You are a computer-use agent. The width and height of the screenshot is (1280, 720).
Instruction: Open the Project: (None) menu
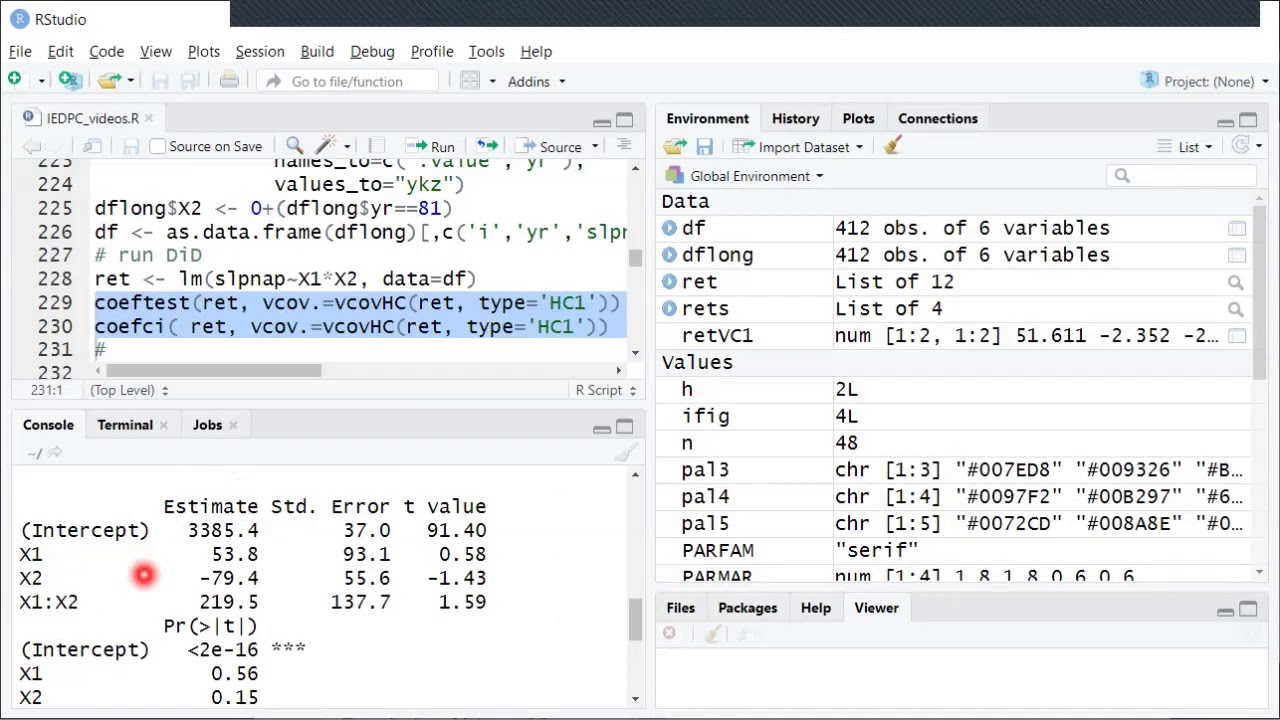tap(1206, 81)
